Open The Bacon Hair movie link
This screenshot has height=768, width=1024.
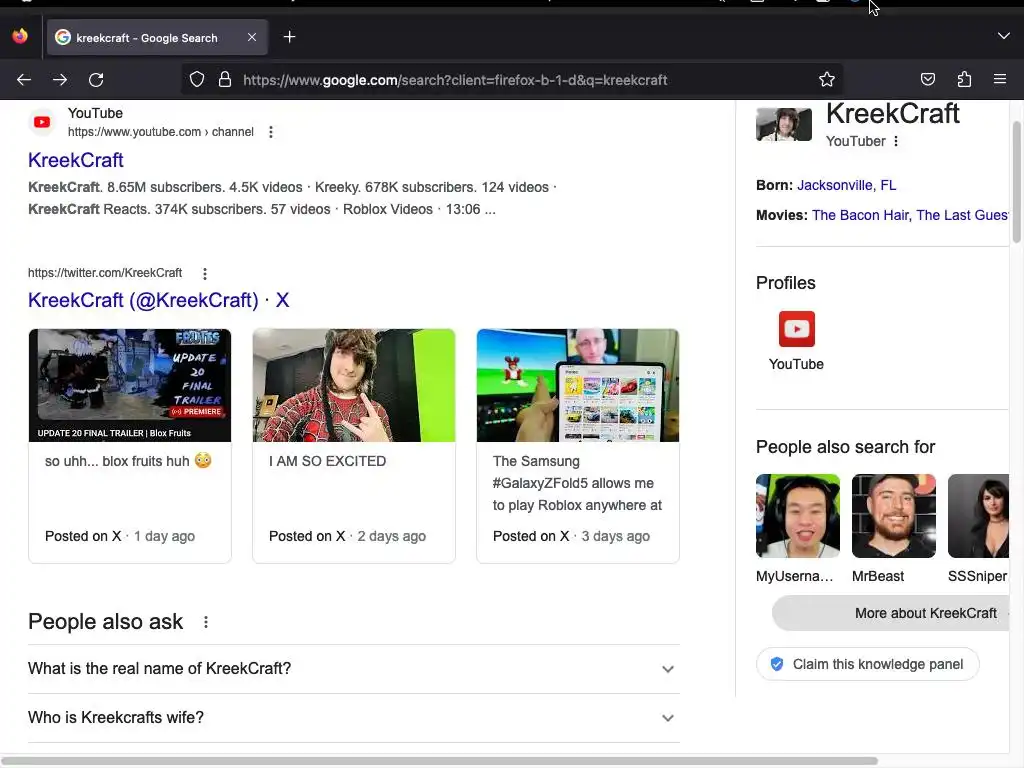(x=860, y=216)
